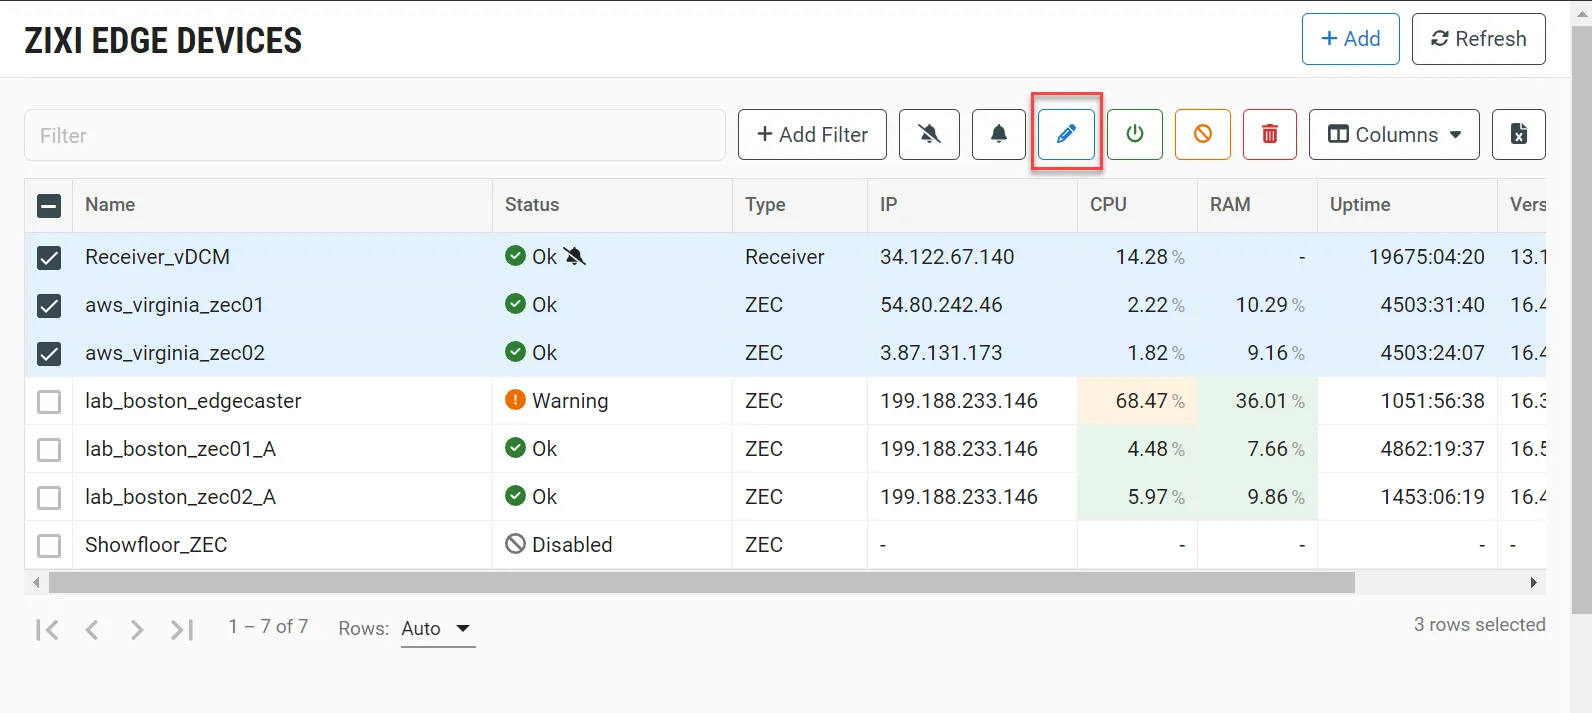1592x713 pixels.
Task: Click the export to Excel file icon
Action: coord(1518,134)
